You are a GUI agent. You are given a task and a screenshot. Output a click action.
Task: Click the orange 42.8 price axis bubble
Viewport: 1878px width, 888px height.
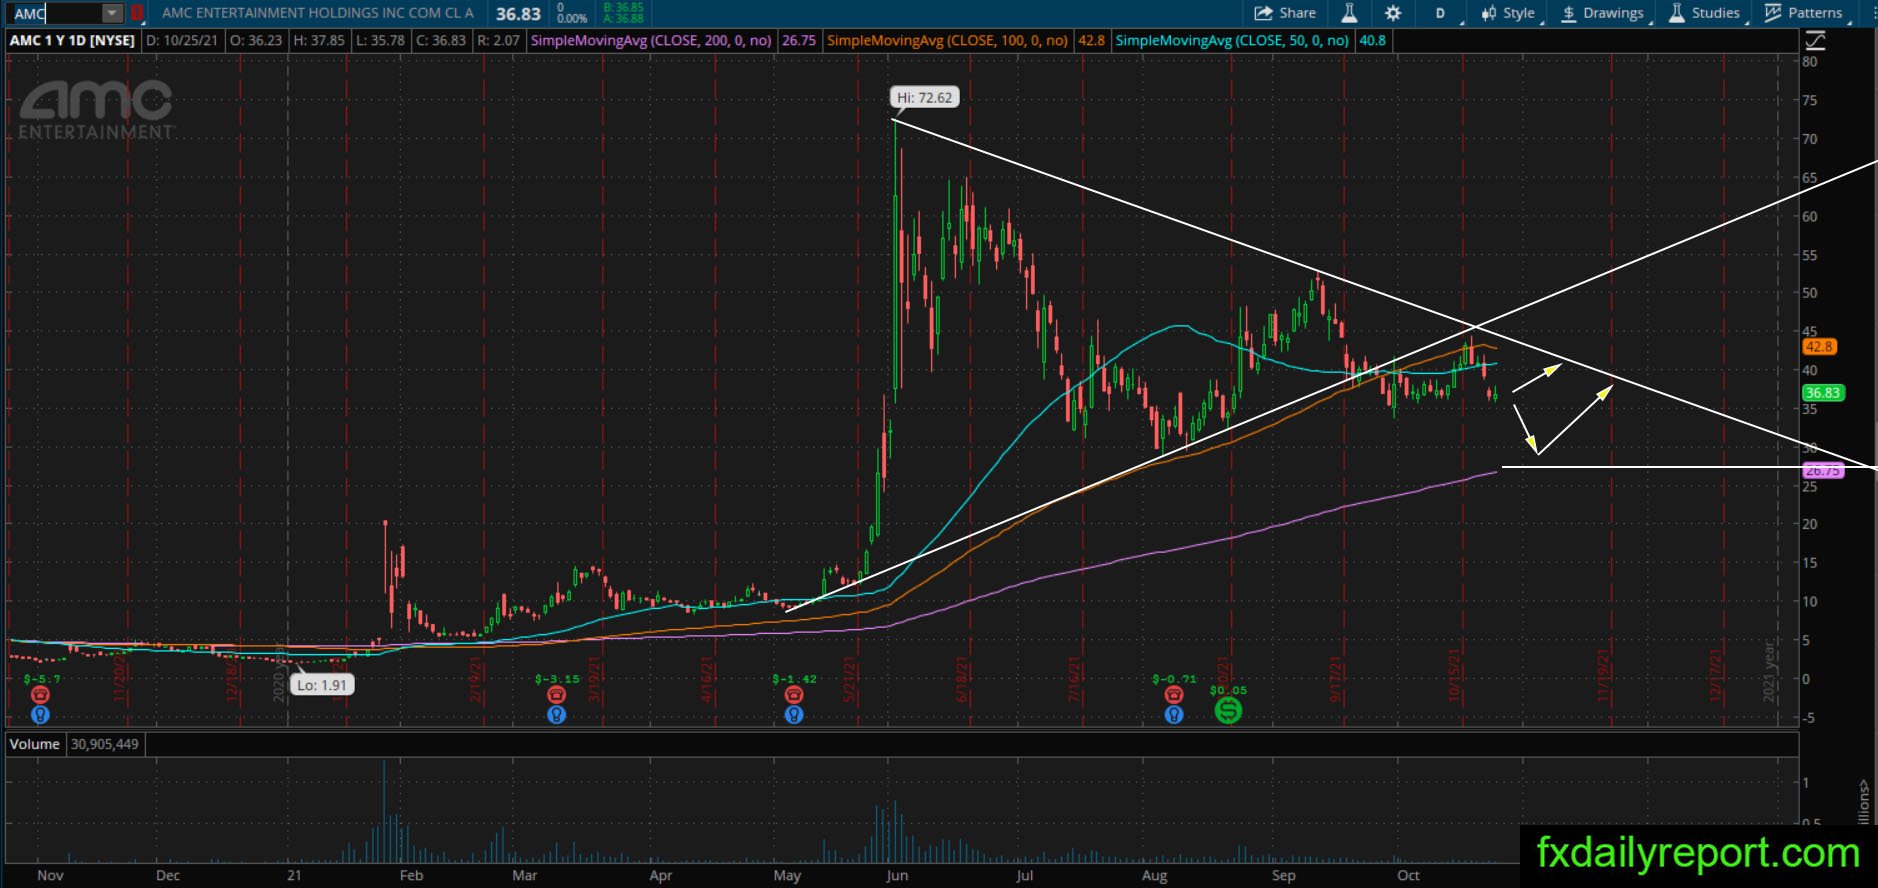tap(1819, 347)
